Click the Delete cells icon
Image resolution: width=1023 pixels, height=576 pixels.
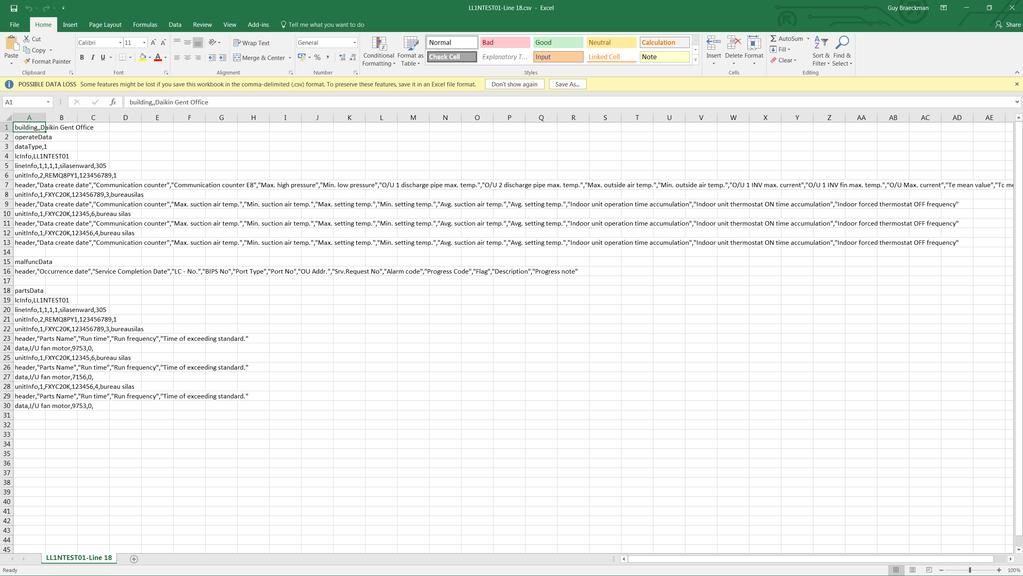[x=734, y=43]
